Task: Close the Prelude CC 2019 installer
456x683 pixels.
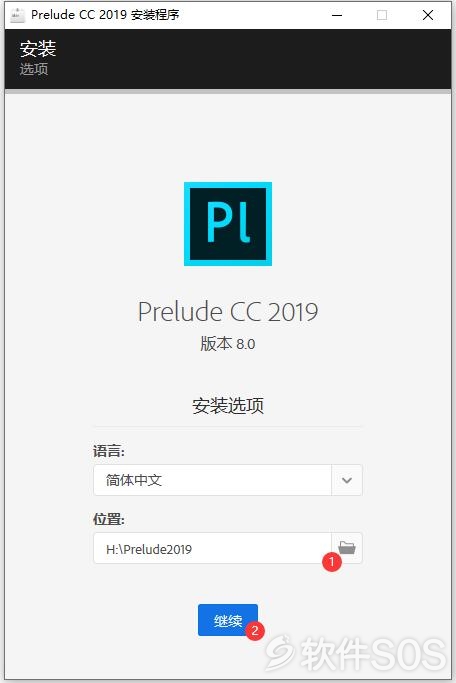Action: (428, 15)
